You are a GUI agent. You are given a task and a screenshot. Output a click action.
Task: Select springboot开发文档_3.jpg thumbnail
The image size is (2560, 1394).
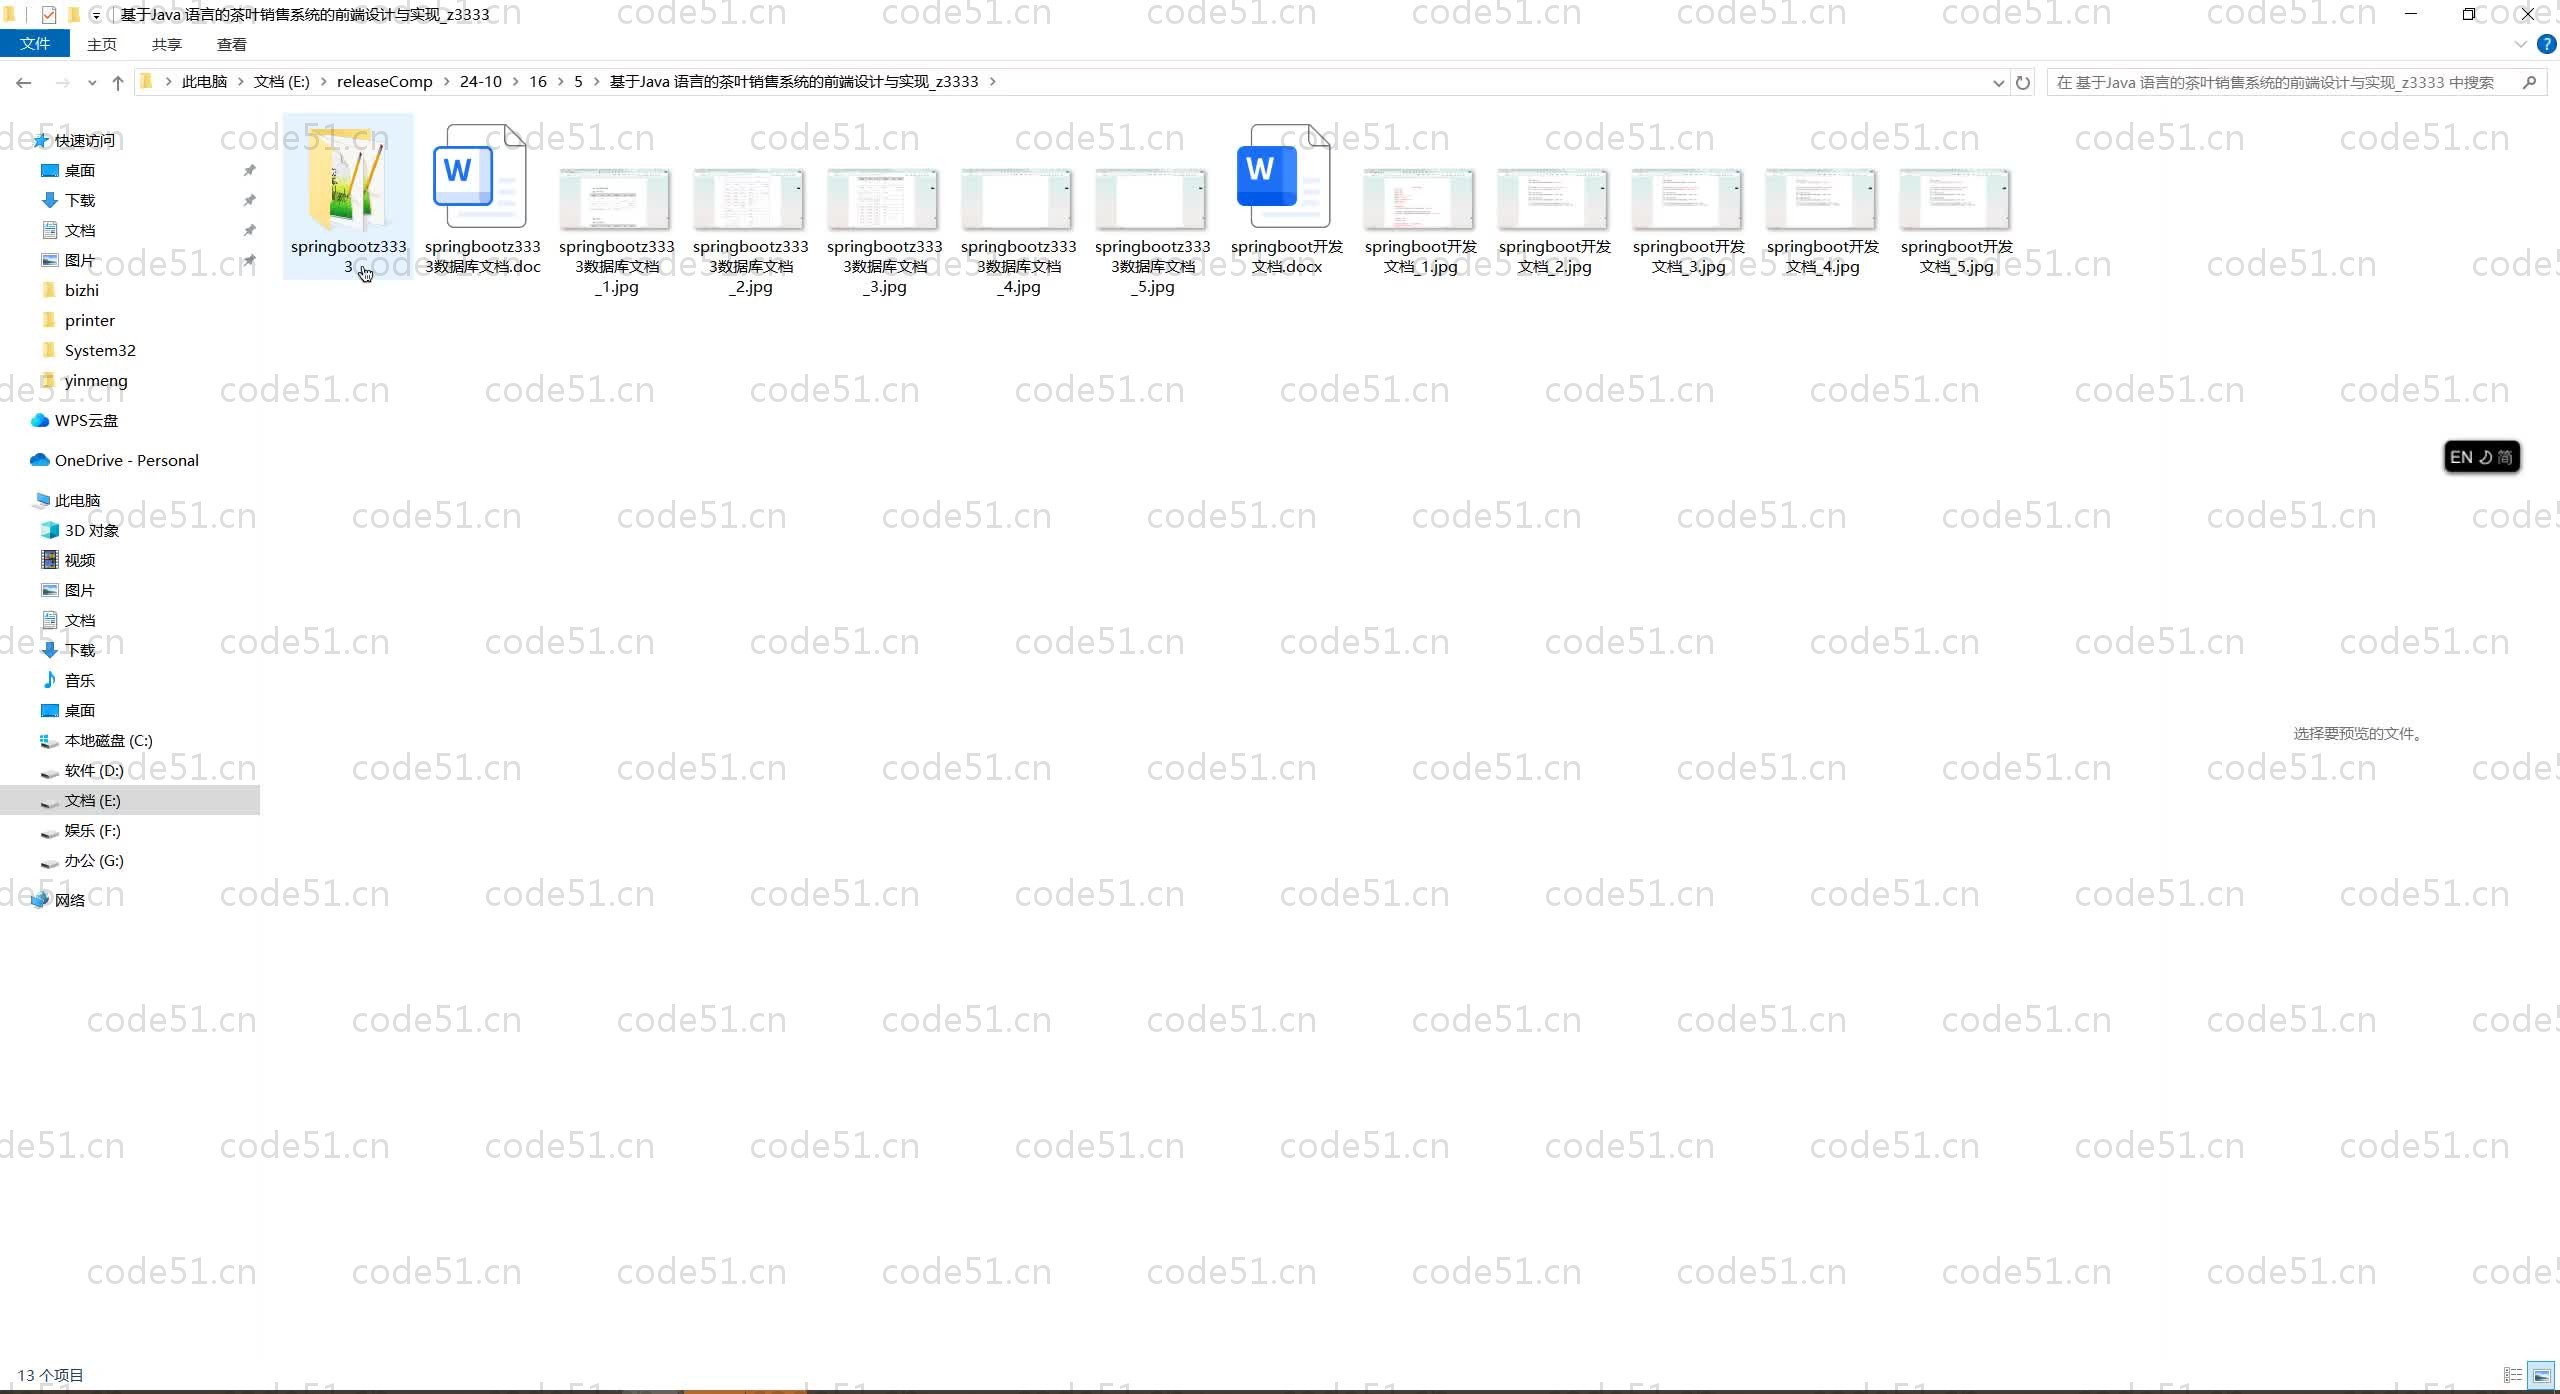pos(1688,200)
